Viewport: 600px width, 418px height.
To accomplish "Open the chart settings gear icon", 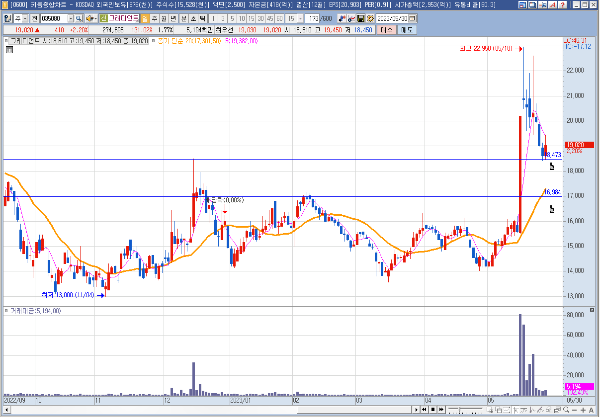I will tap(370, 18).
